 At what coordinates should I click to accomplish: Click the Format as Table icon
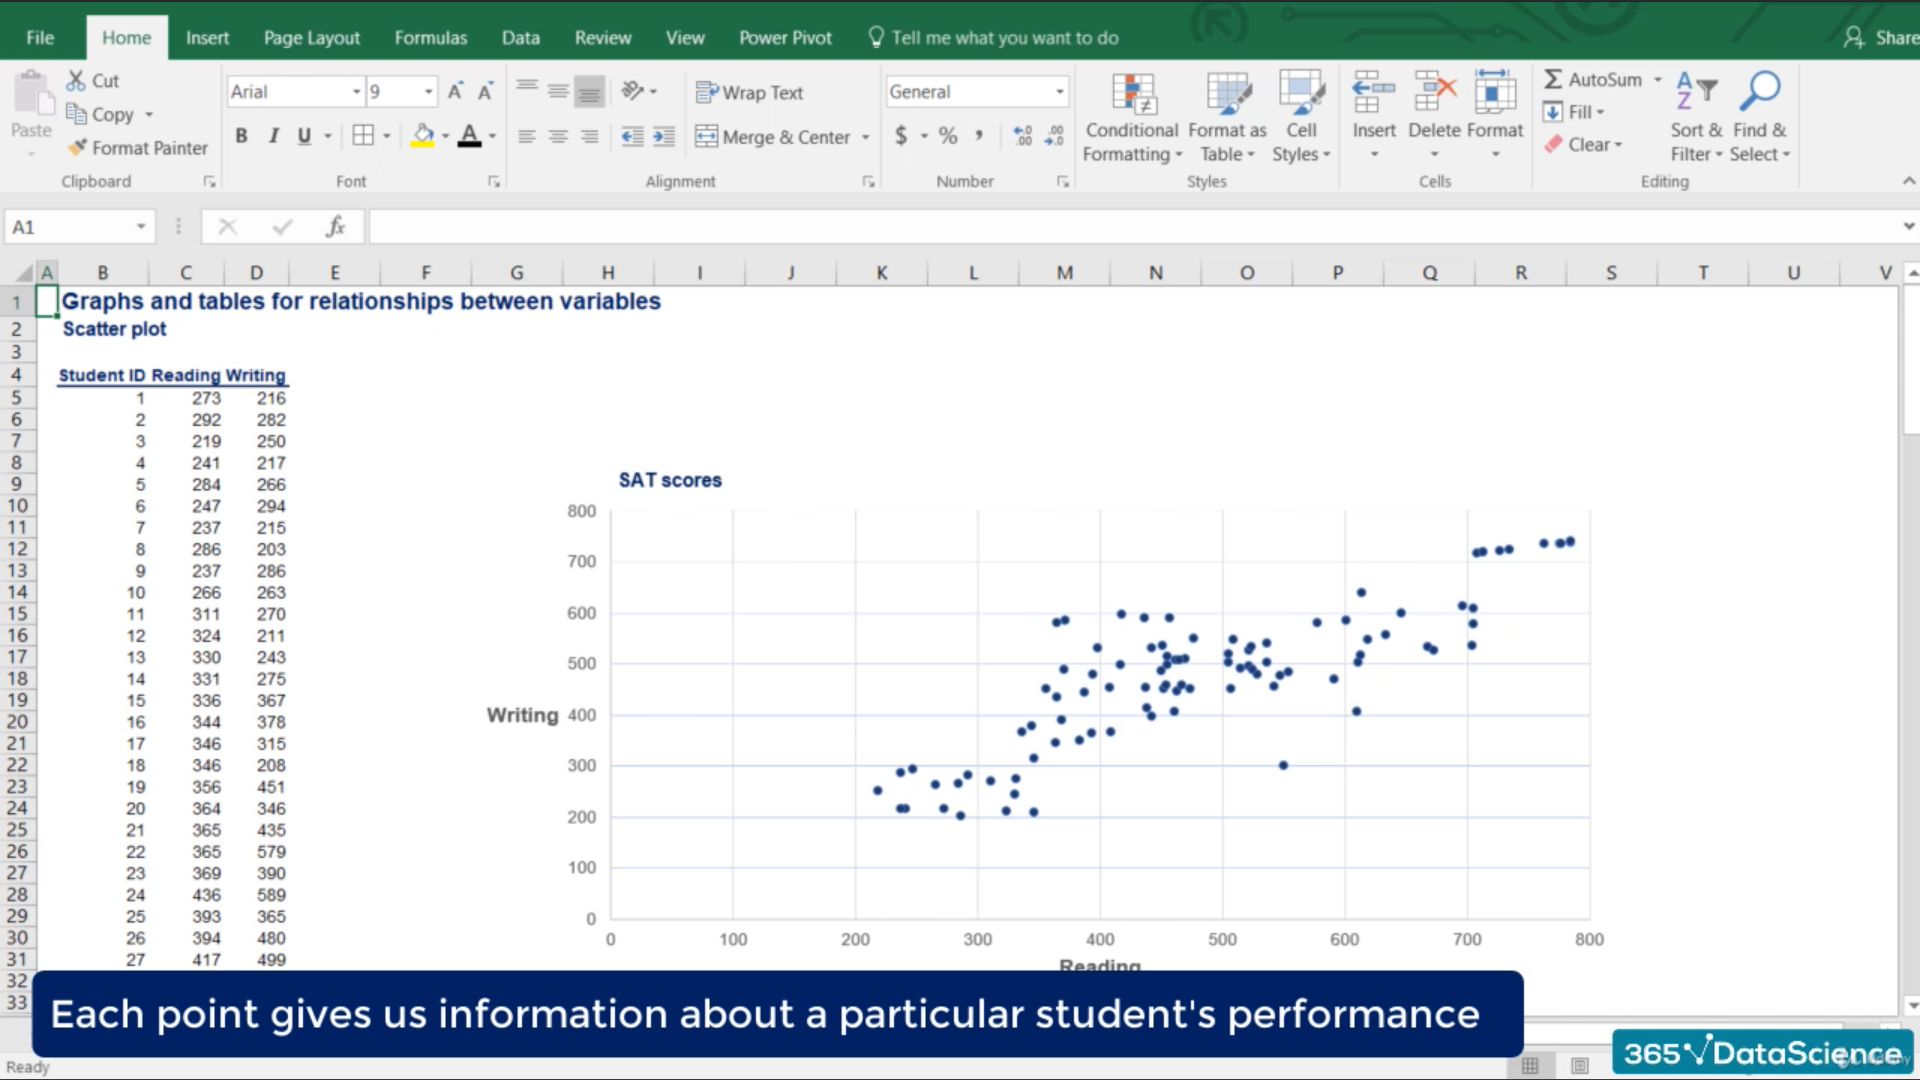click(1227, 95)
